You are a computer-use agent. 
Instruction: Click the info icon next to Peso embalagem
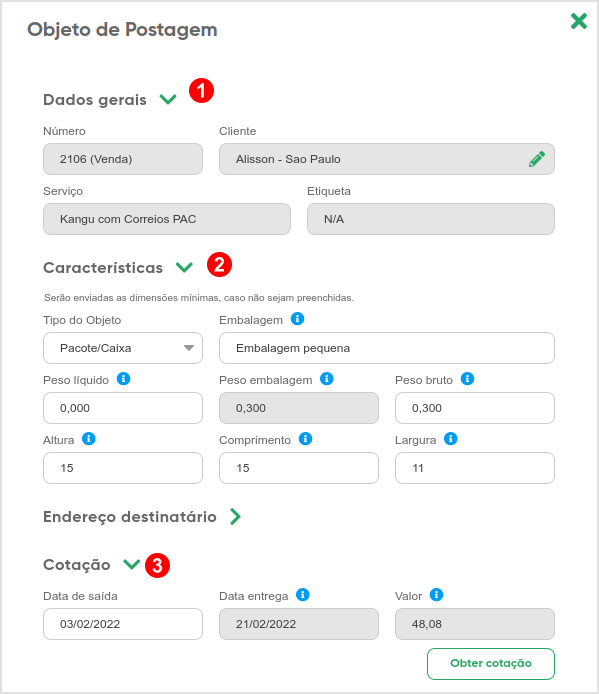(x=327, y=379)
